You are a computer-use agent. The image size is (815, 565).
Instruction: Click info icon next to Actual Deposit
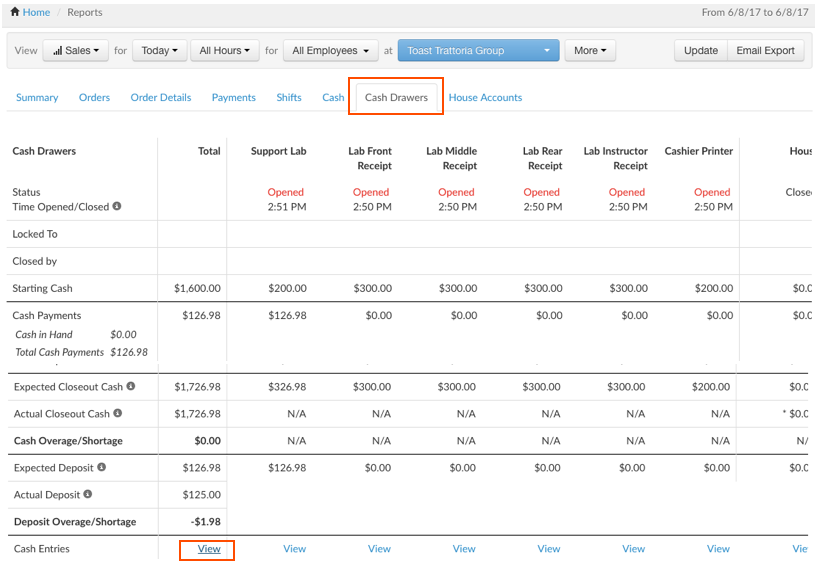[x=88, y=494]
